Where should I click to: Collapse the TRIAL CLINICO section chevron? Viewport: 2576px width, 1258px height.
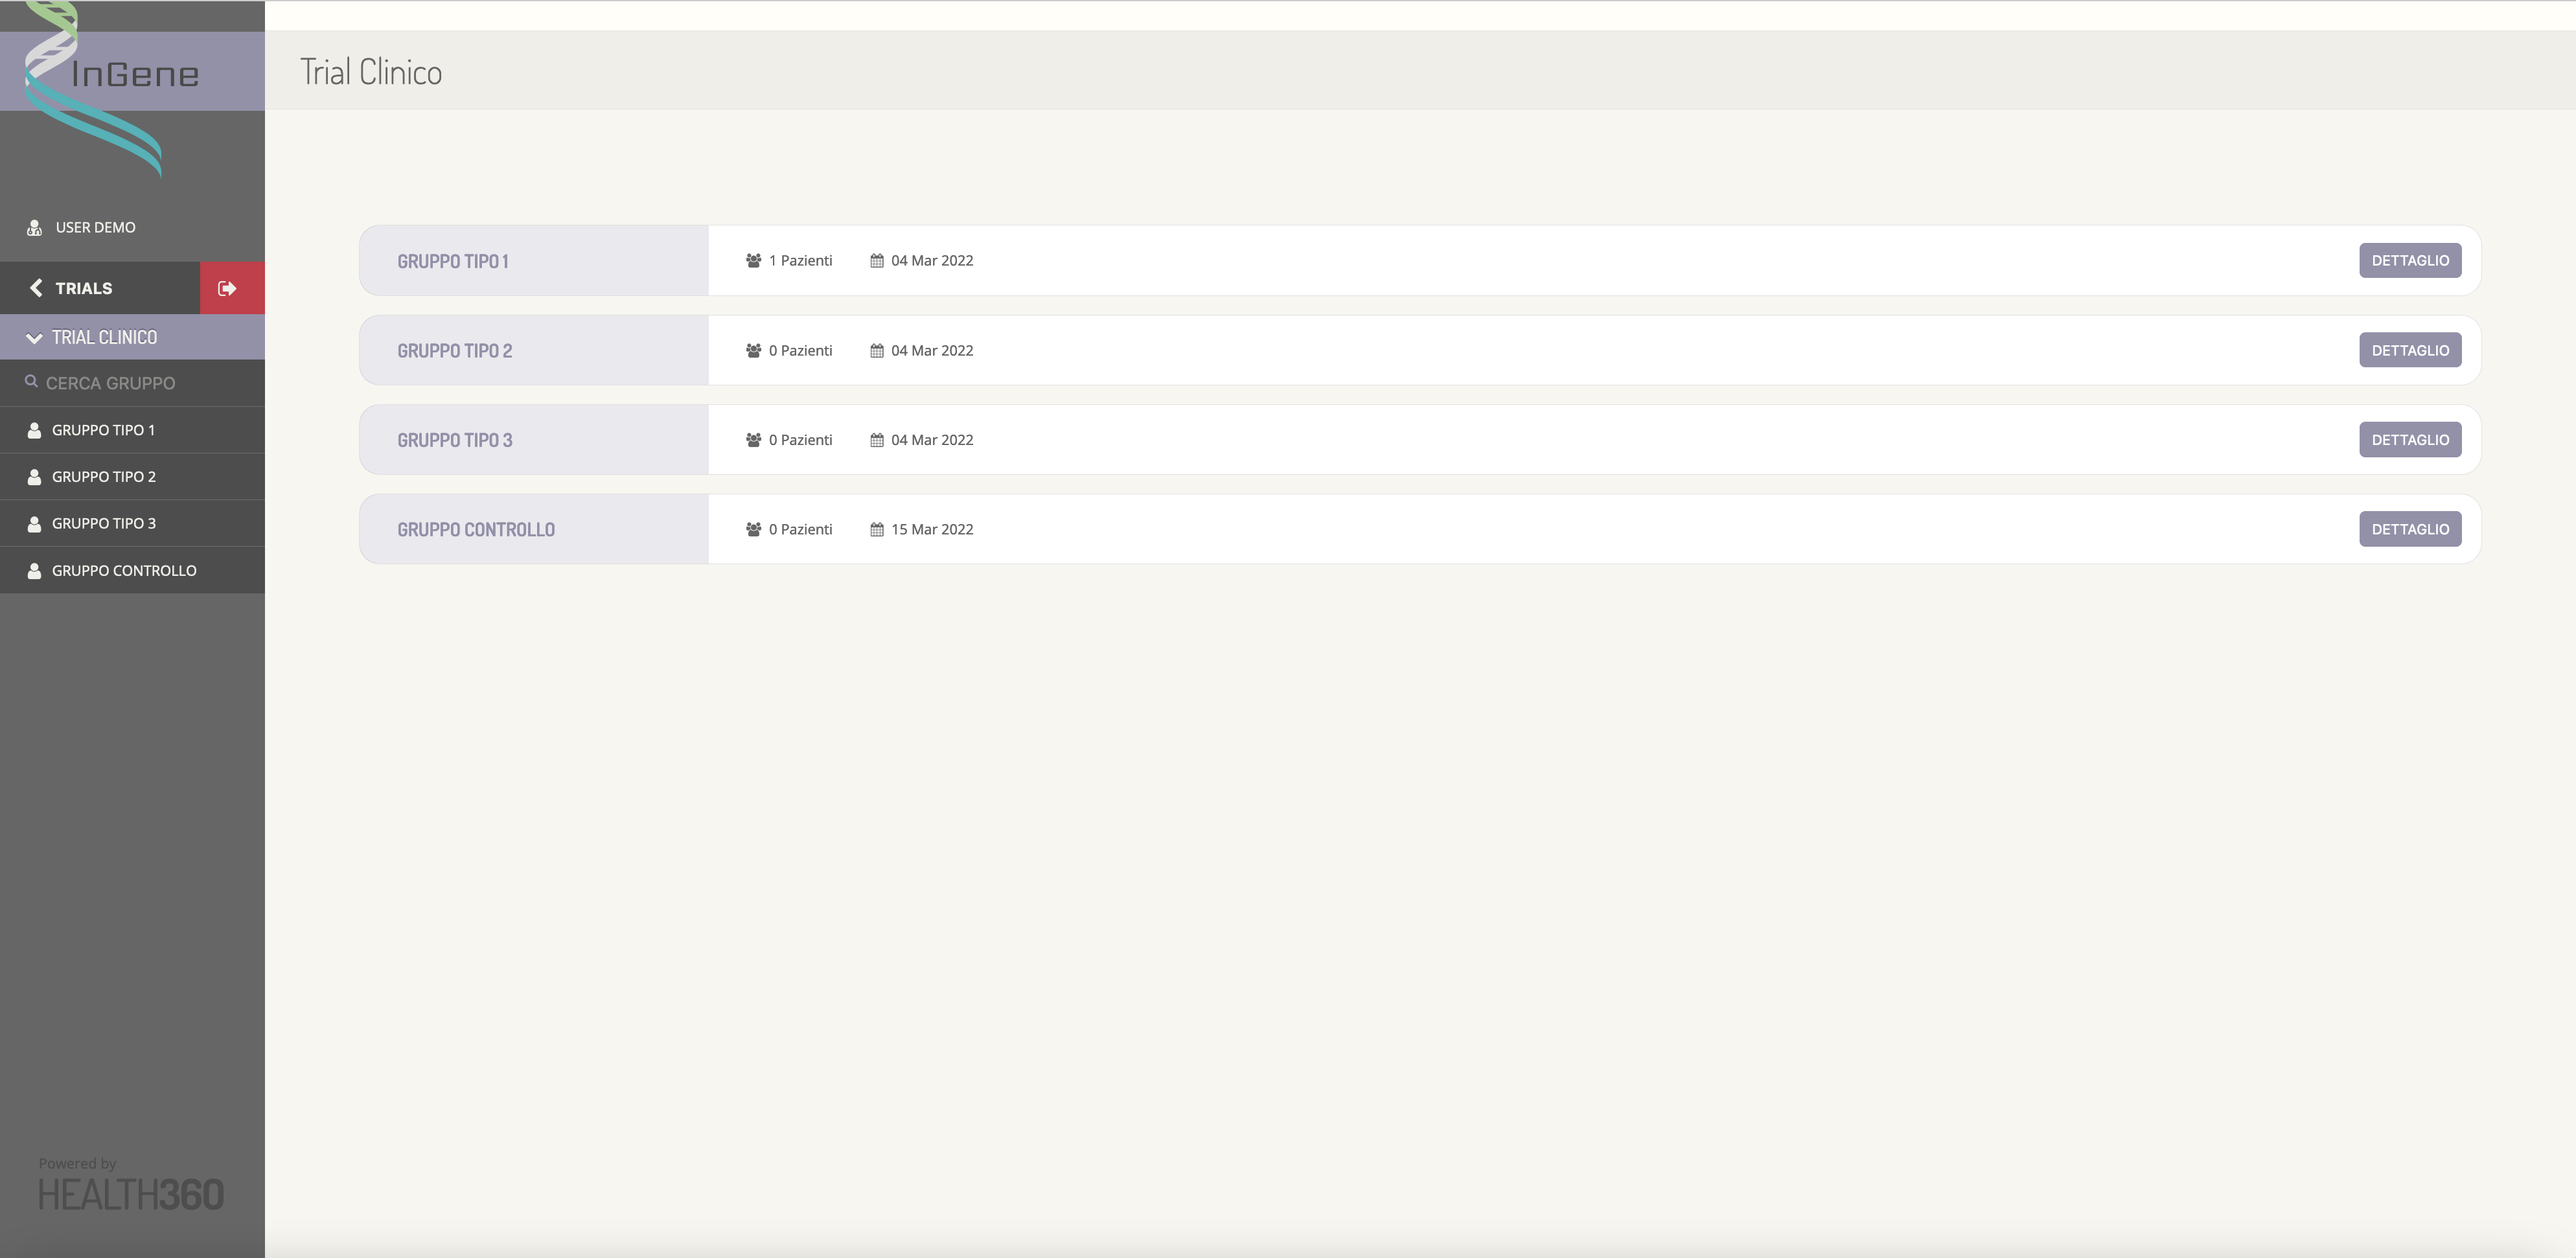point(34,338)
